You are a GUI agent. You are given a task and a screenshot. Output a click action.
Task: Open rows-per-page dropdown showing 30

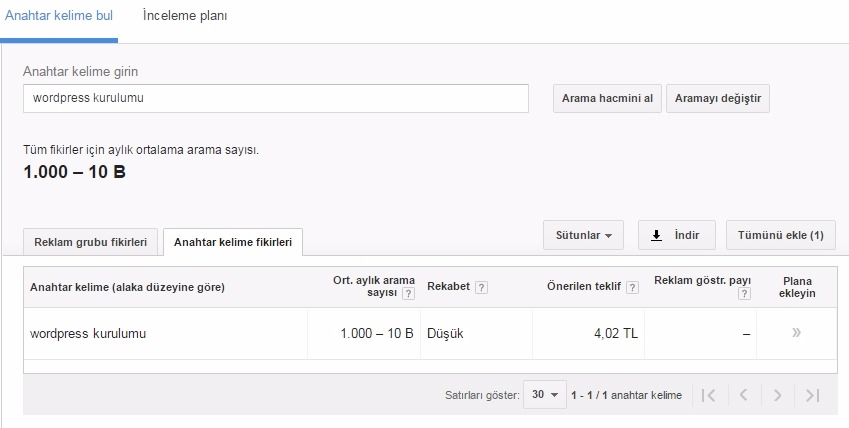coord(545,394)
